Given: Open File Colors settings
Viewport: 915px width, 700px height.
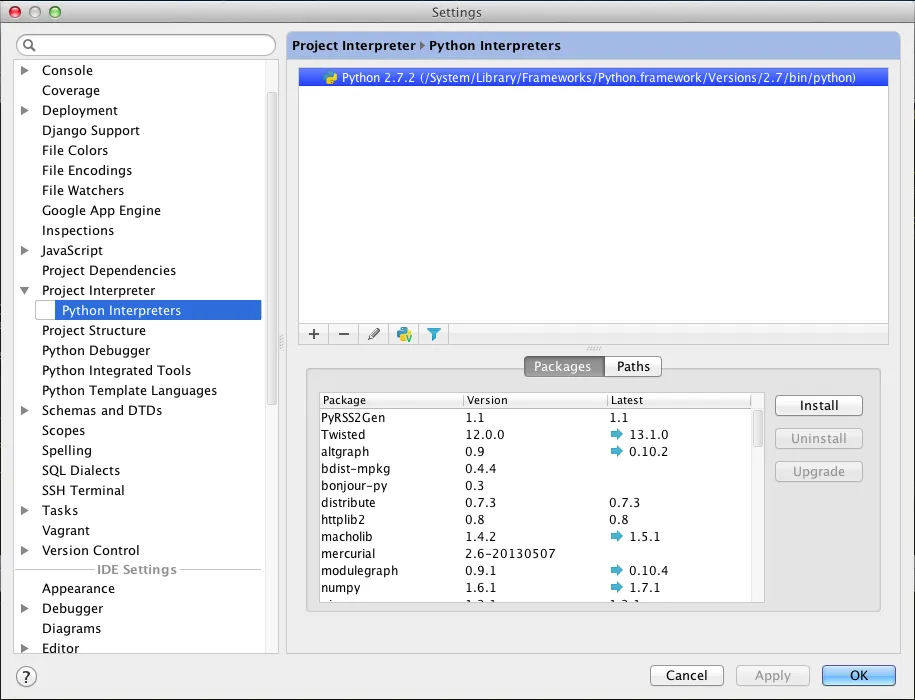Looking at the screenshot, I should [x=75, y=150].
